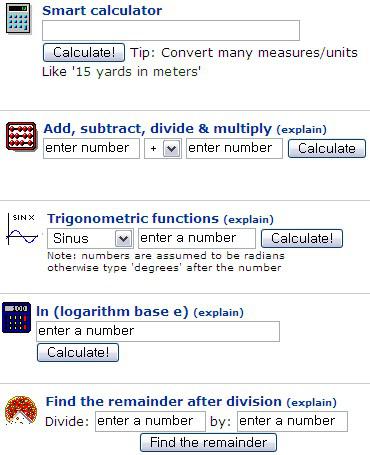Focus the ln enter a number field
The height and width of the screenshot is (455, 370).
point(158,331)
